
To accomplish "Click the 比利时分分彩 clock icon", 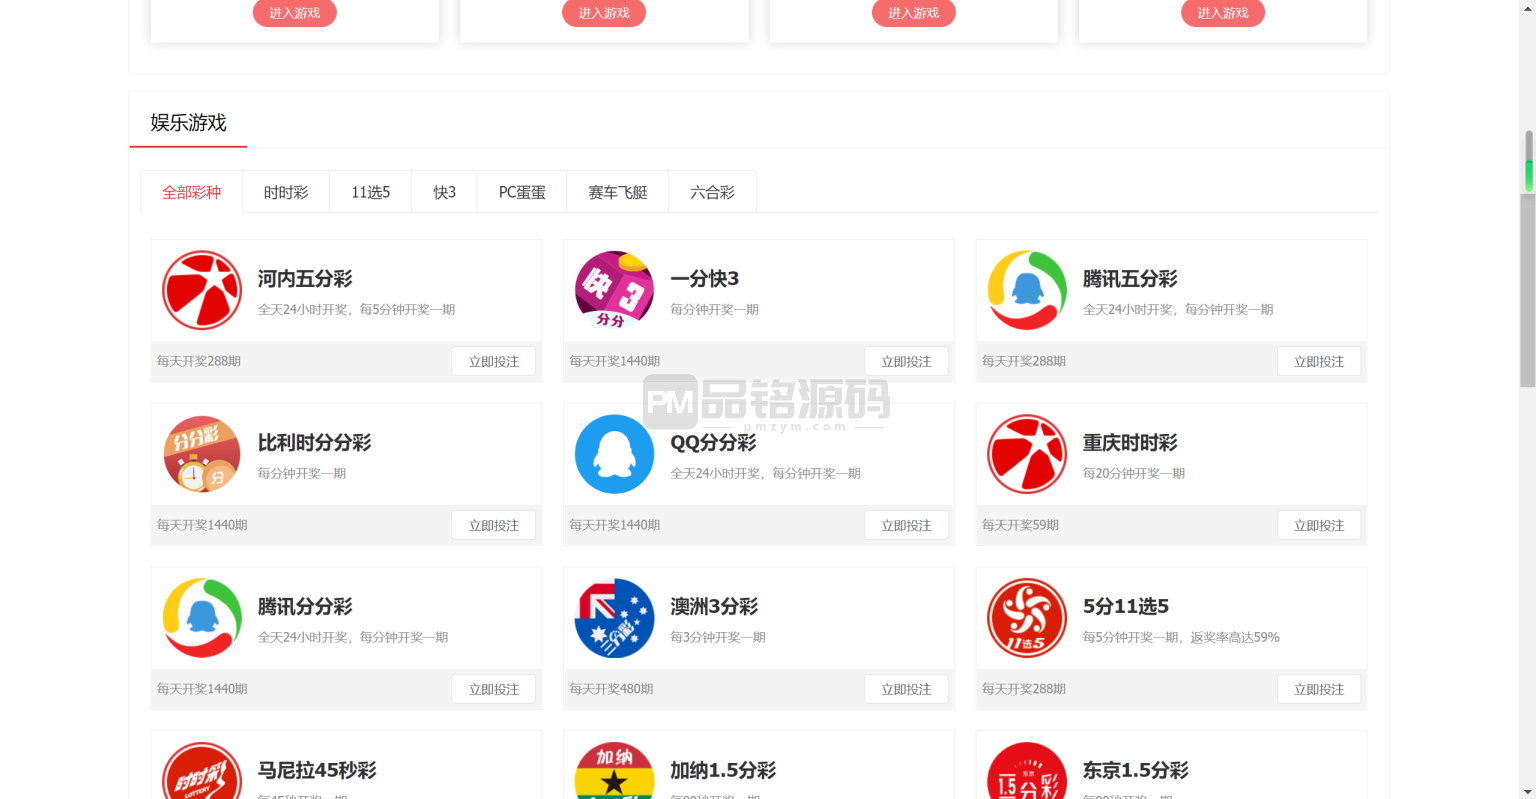I will (202, 454).
